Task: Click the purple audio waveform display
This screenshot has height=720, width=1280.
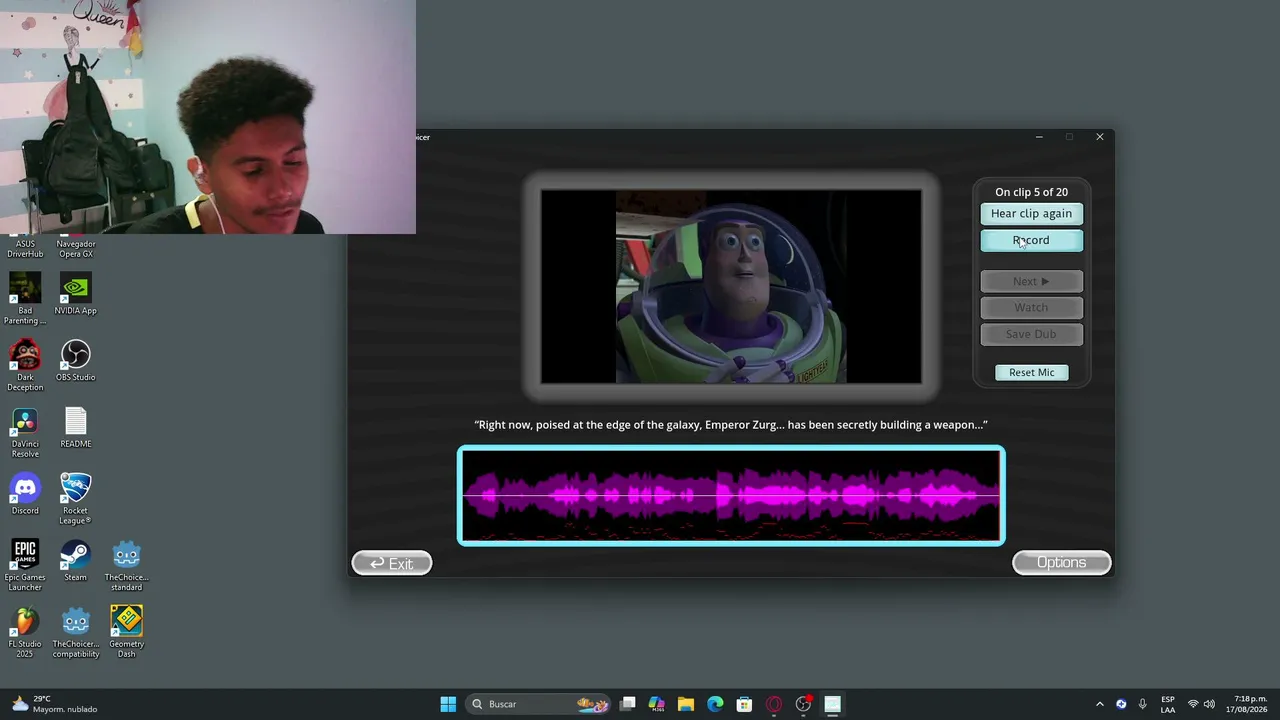Action: pyautogui.click(x=731, y=496)
